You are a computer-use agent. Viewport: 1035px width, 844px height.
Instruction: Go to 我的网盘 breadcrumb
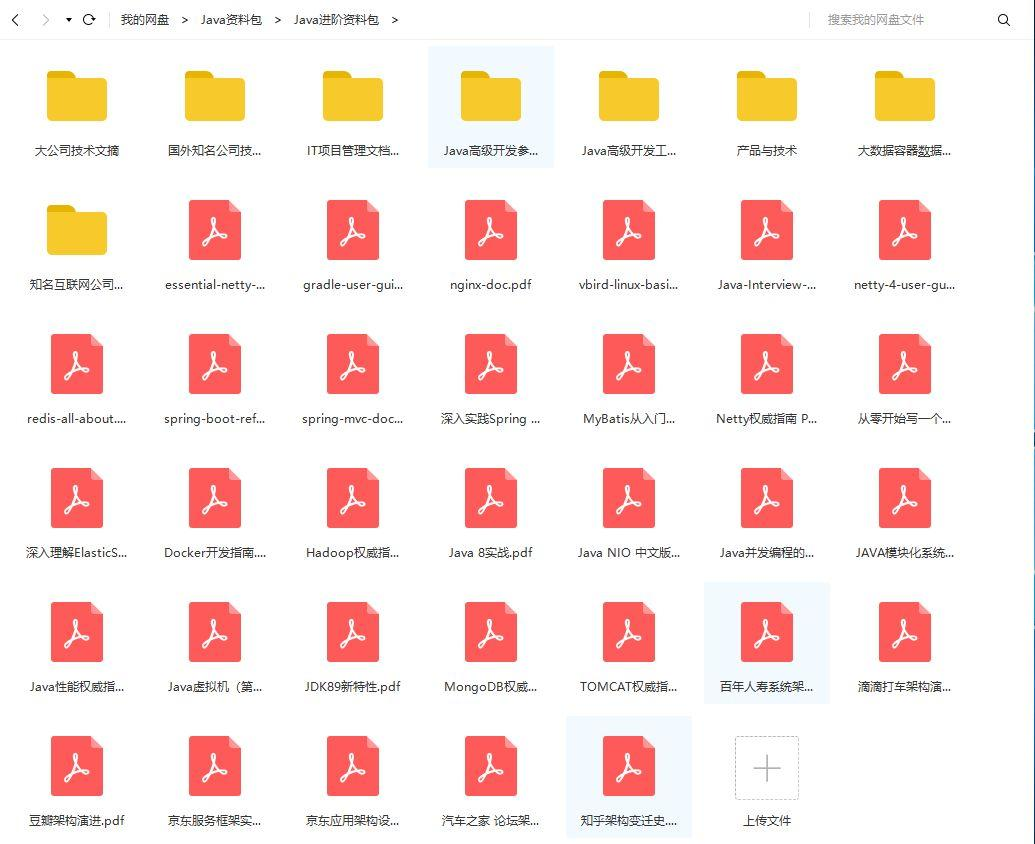(145, 20)
